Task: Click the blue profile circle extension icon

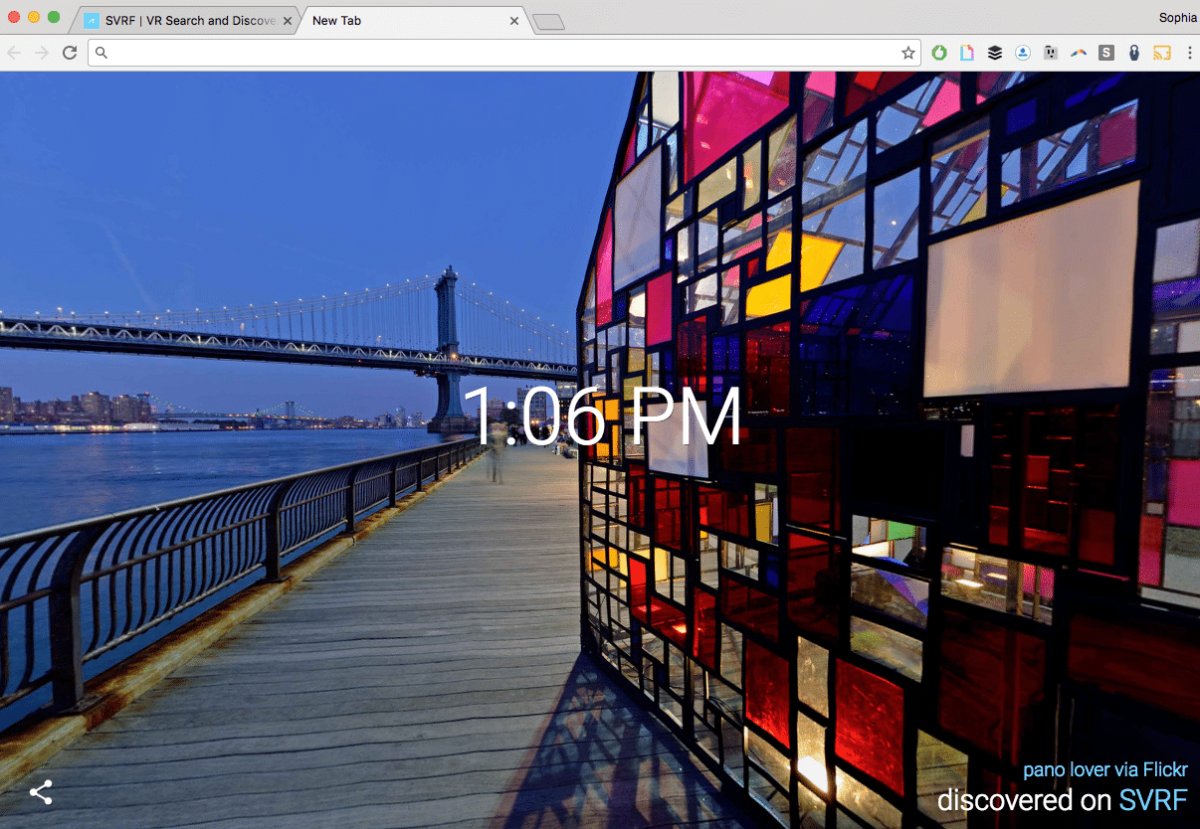Action: point(1023,53)
